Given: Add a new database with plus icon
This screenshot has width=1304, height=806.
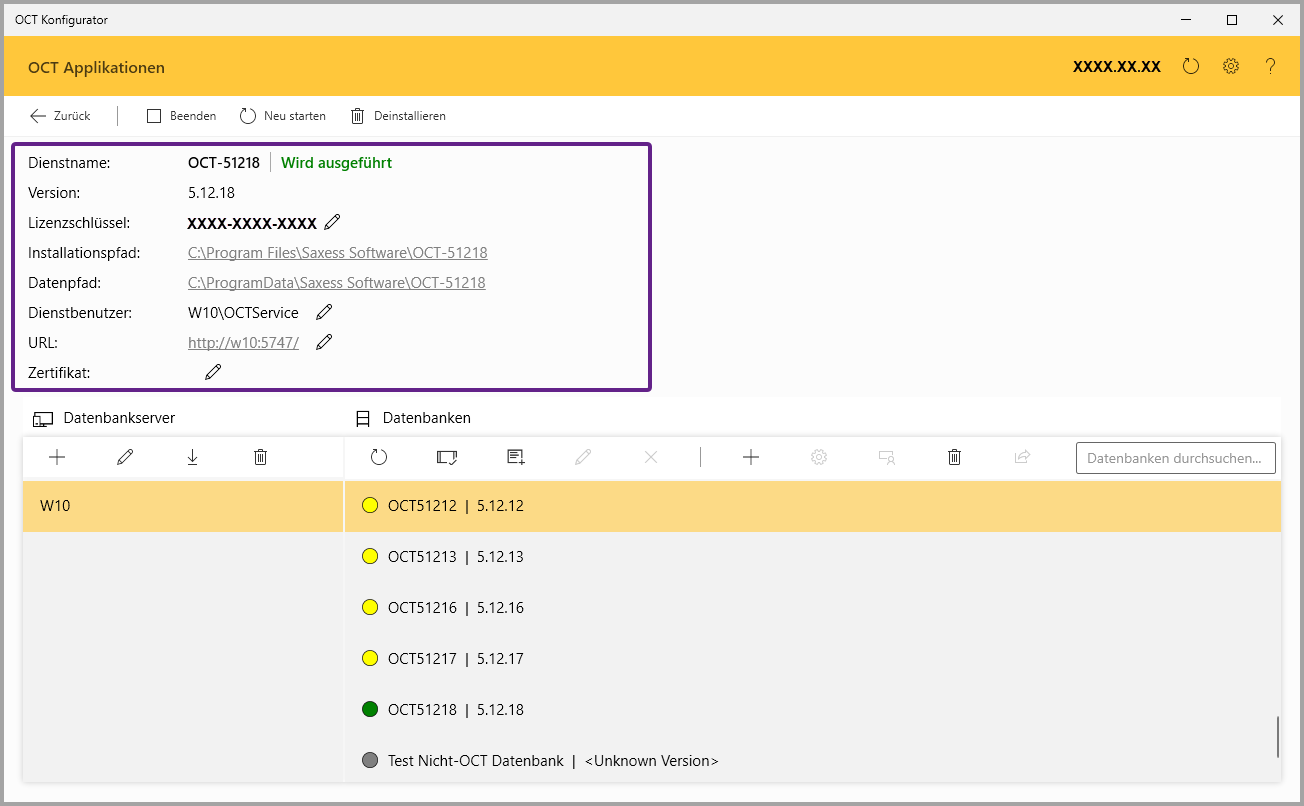Looking at the screenshot, I should pos(751,457).
